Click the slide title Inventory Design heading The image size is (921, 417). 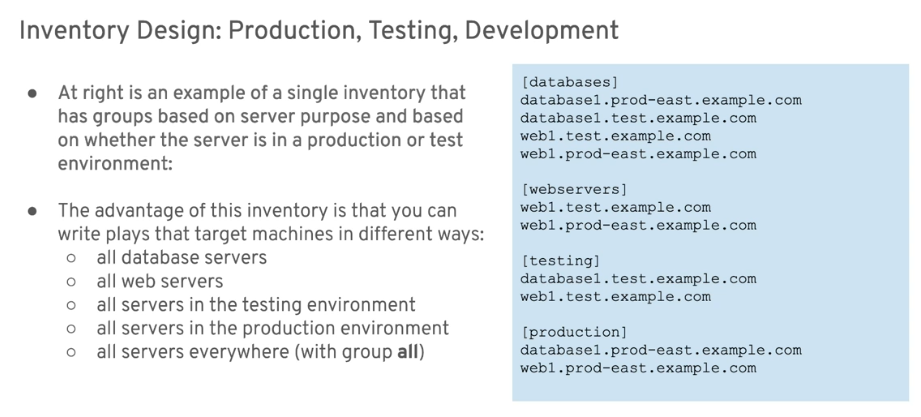(319, 31)
